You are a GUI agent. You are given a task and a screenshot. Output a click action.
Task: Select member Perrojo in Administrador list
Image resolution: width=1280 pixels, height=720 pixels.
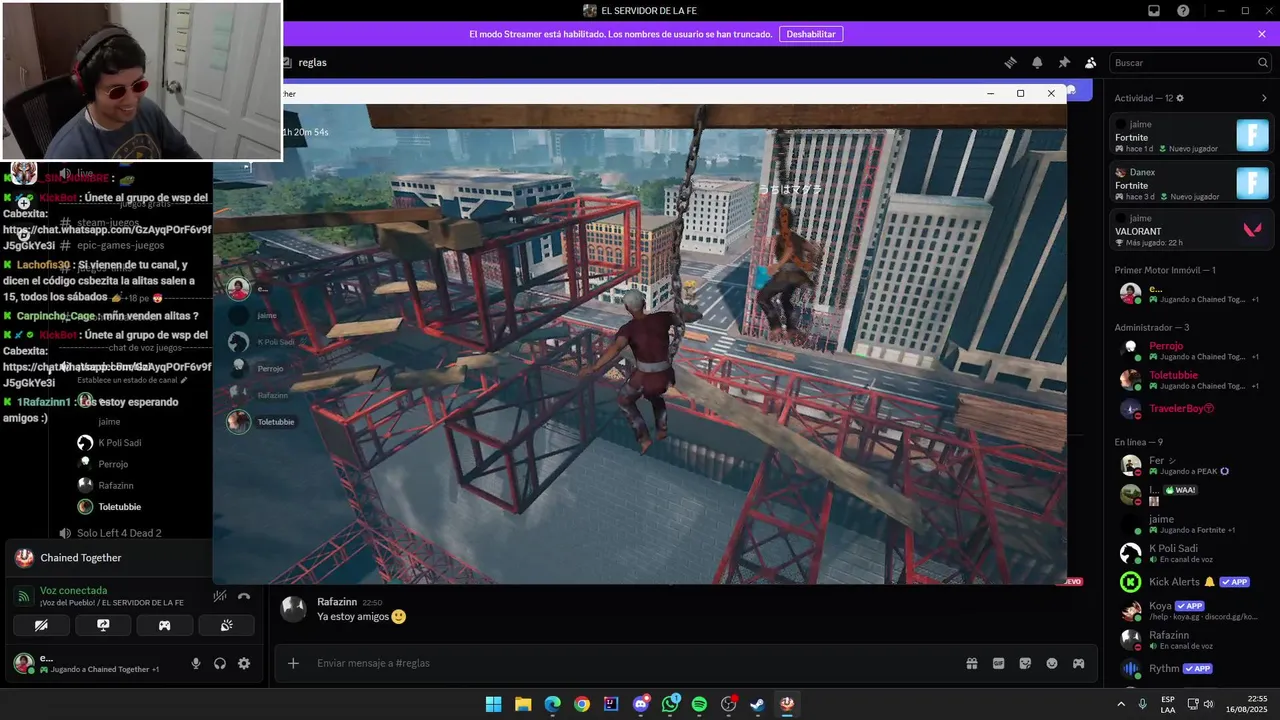click(1192, 350)
